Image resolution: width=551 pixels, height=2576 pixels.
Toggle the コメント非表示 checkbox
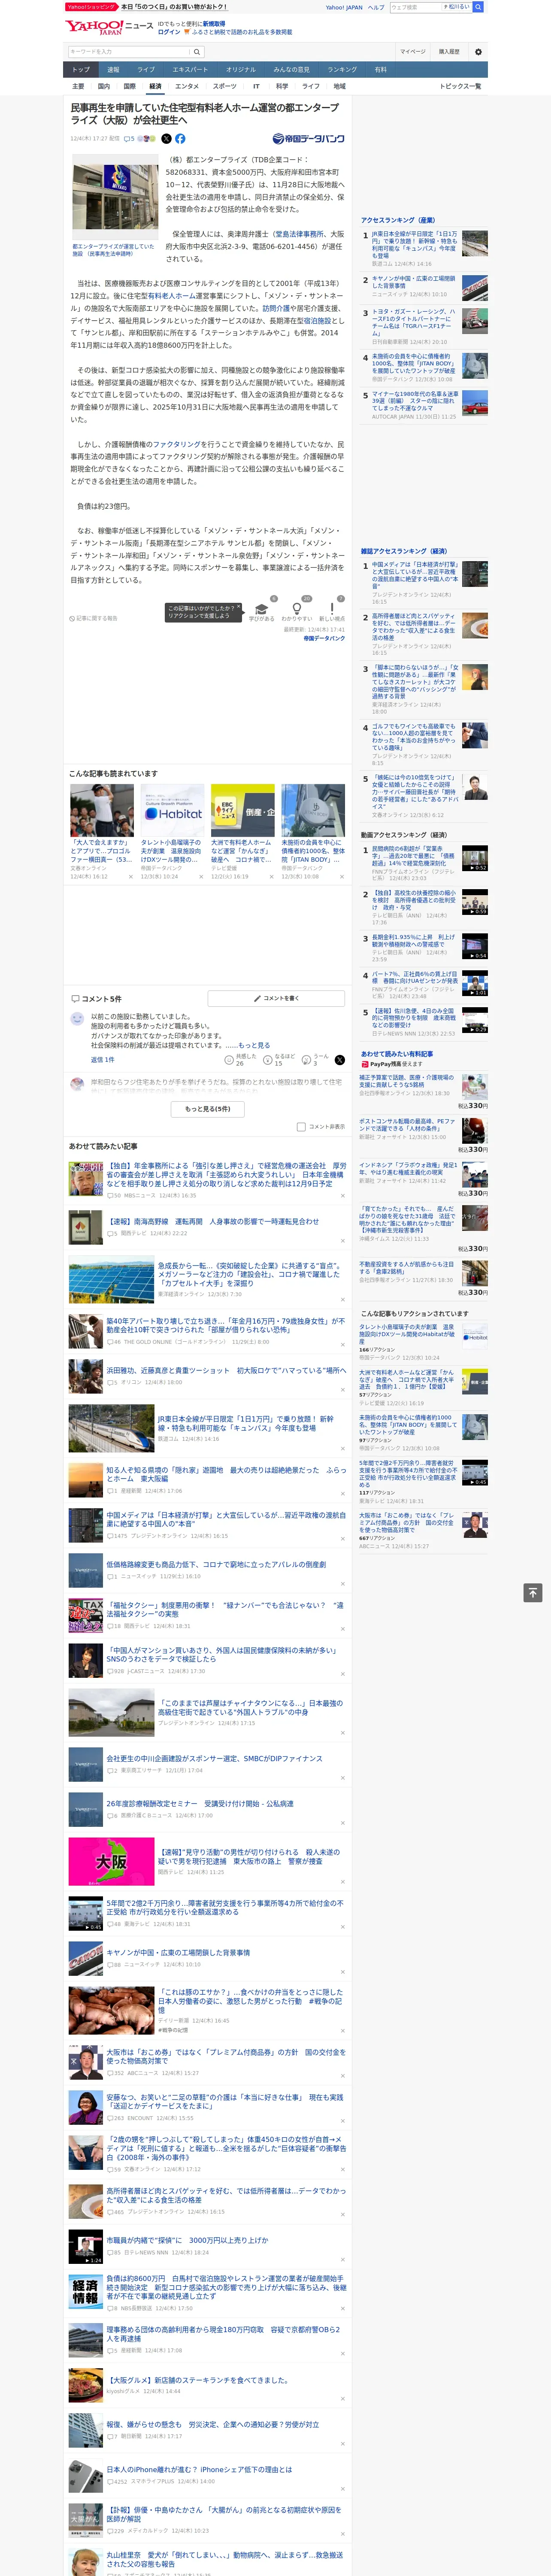301,1126
